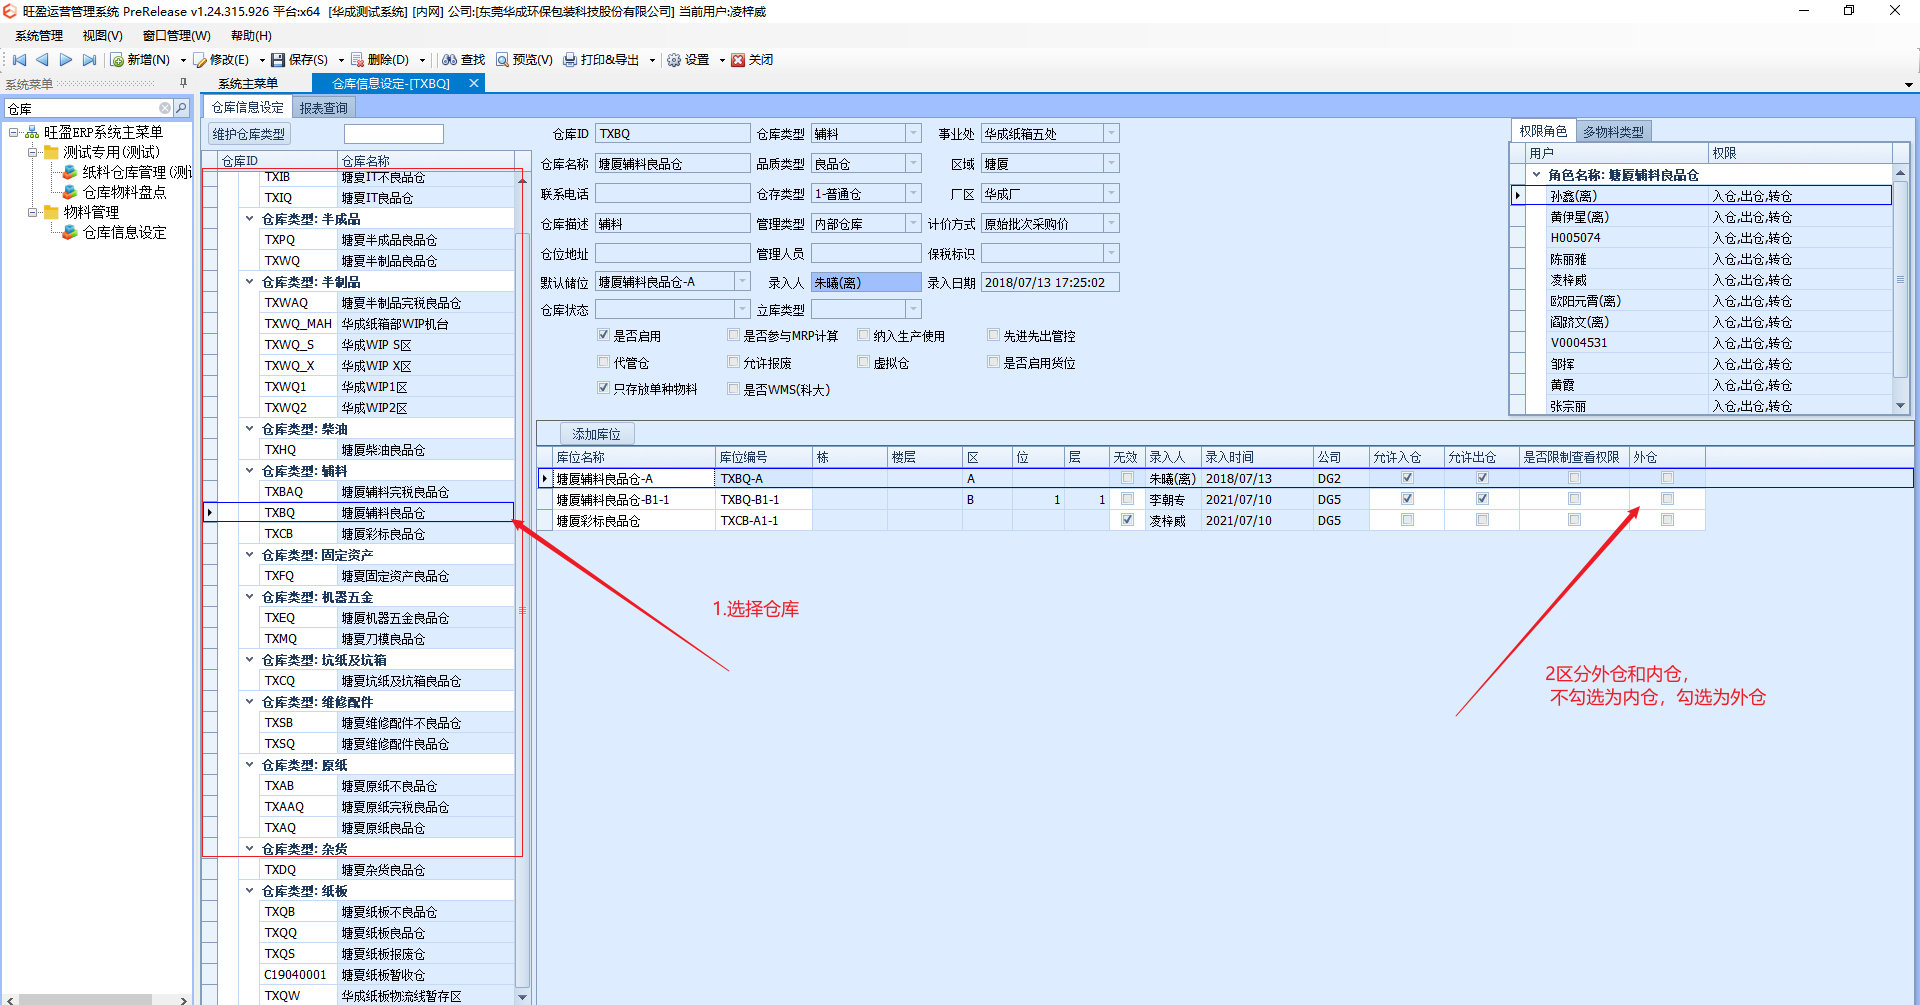Open the 系统管理 menu

tap(39, 36)
